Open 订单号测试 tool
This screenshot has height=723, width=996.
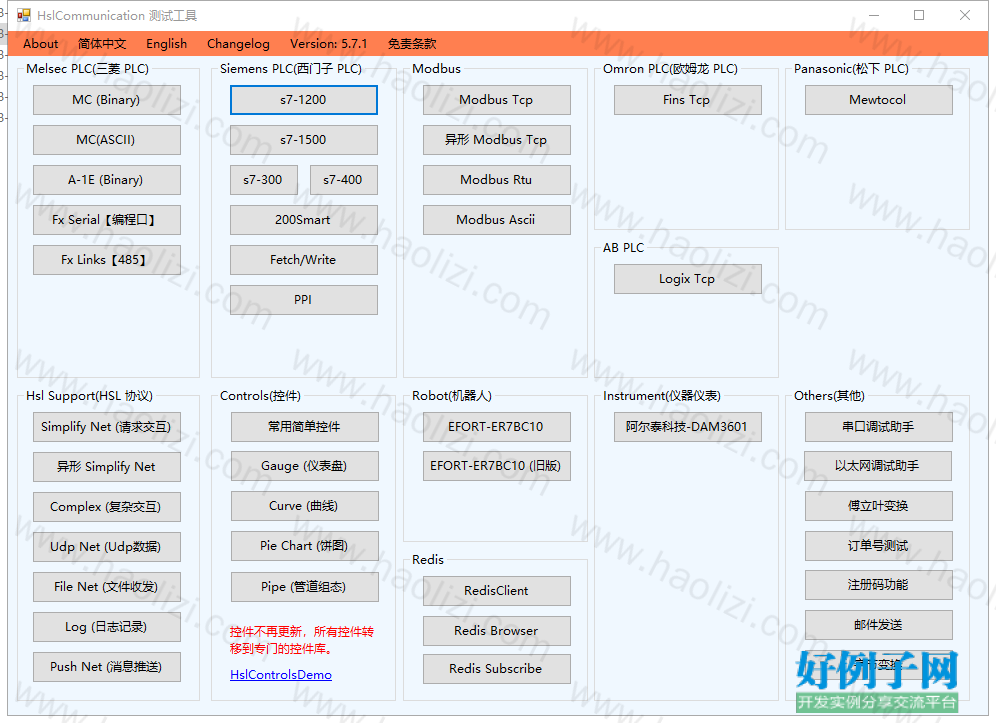(878, 546)
